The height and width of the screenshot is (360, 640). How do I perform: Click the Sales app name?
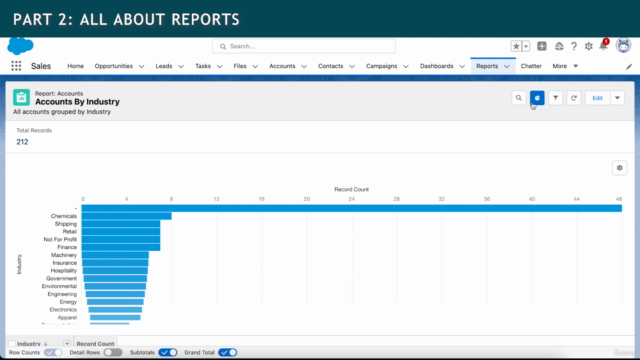(41, 66)
